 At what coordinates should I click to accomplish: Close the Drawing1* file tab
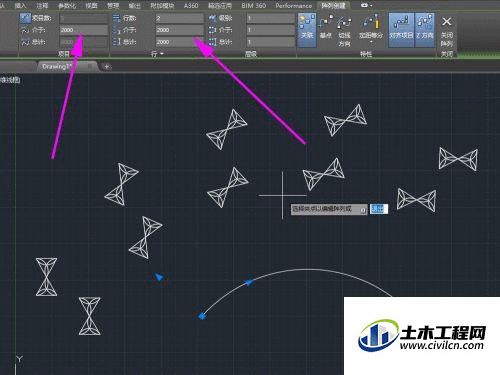coord(90,66)
